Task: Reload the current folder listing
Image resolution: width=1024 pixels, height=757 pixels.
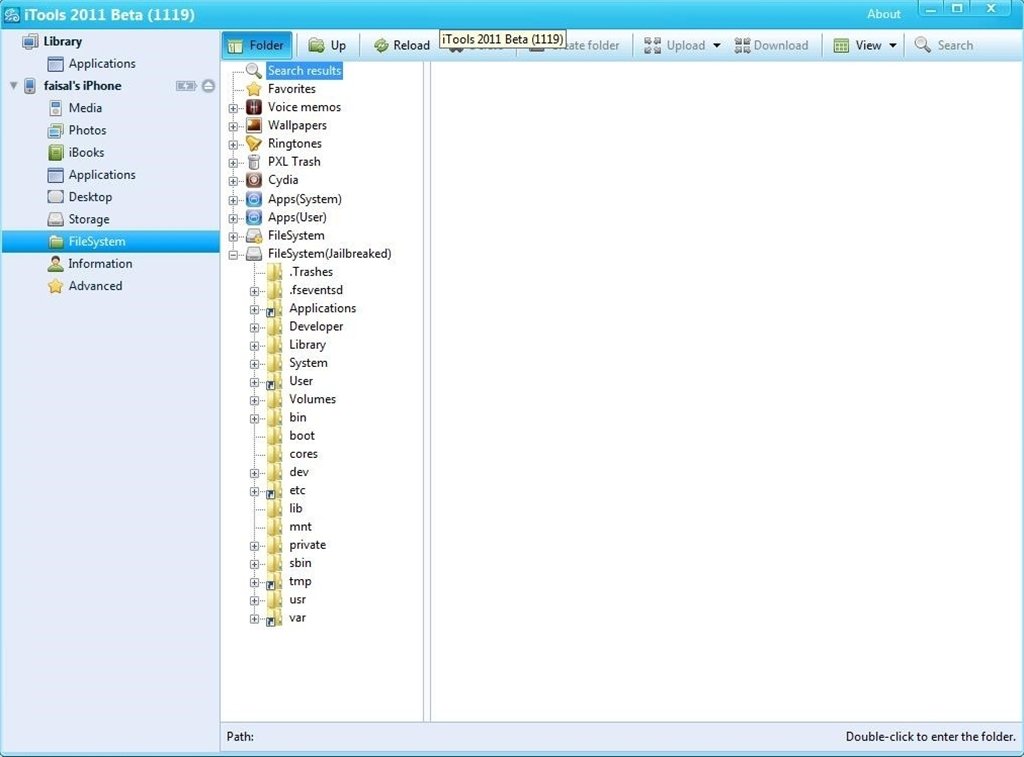Action: tap(402, 45)
